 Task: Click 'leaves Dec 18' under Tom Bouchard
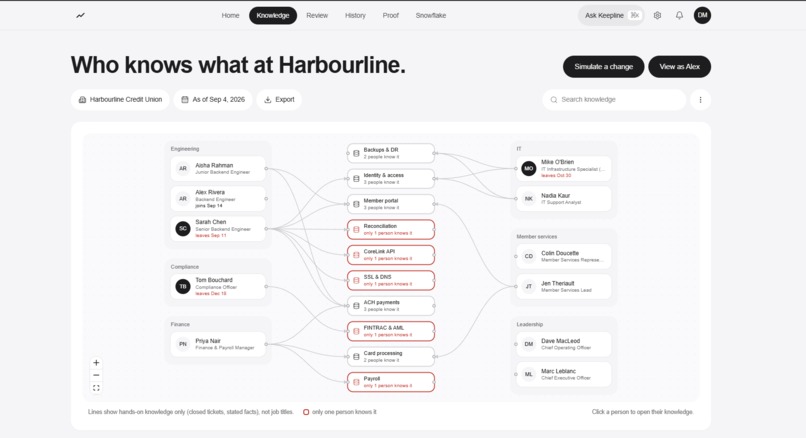(x=211, y=294)
